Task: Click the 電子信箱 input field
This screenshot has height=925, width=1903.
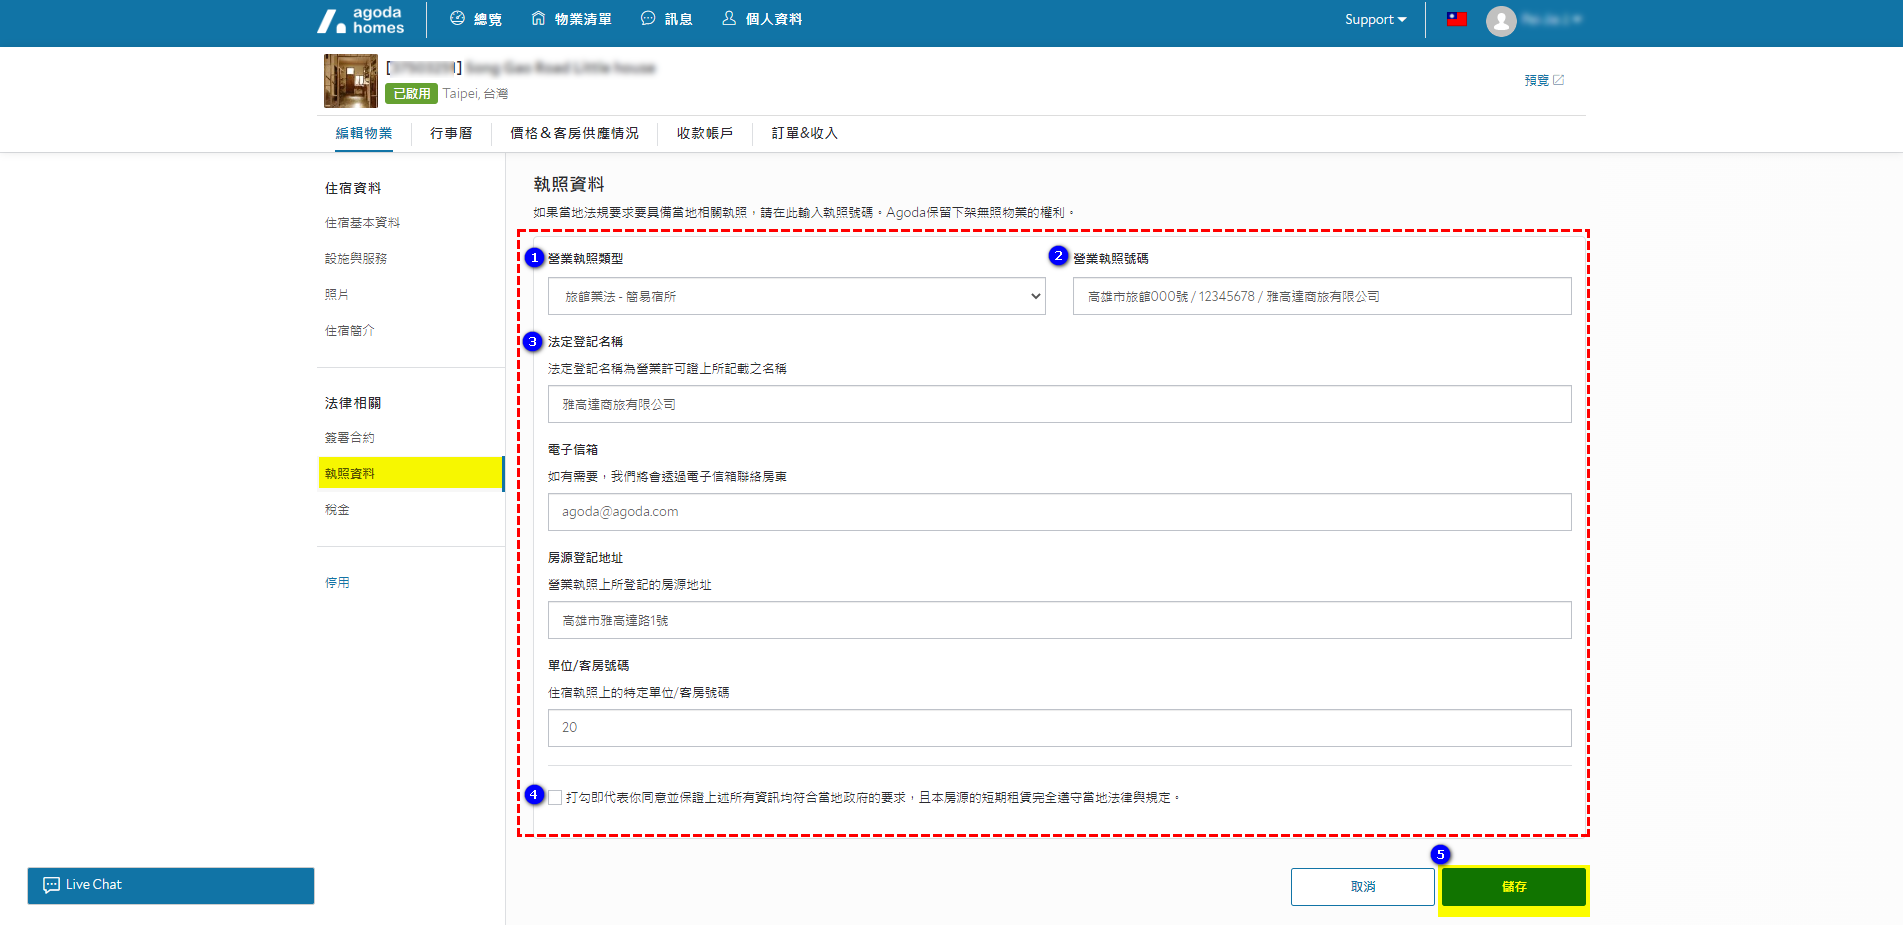Action: click(x=1060, y=512)
